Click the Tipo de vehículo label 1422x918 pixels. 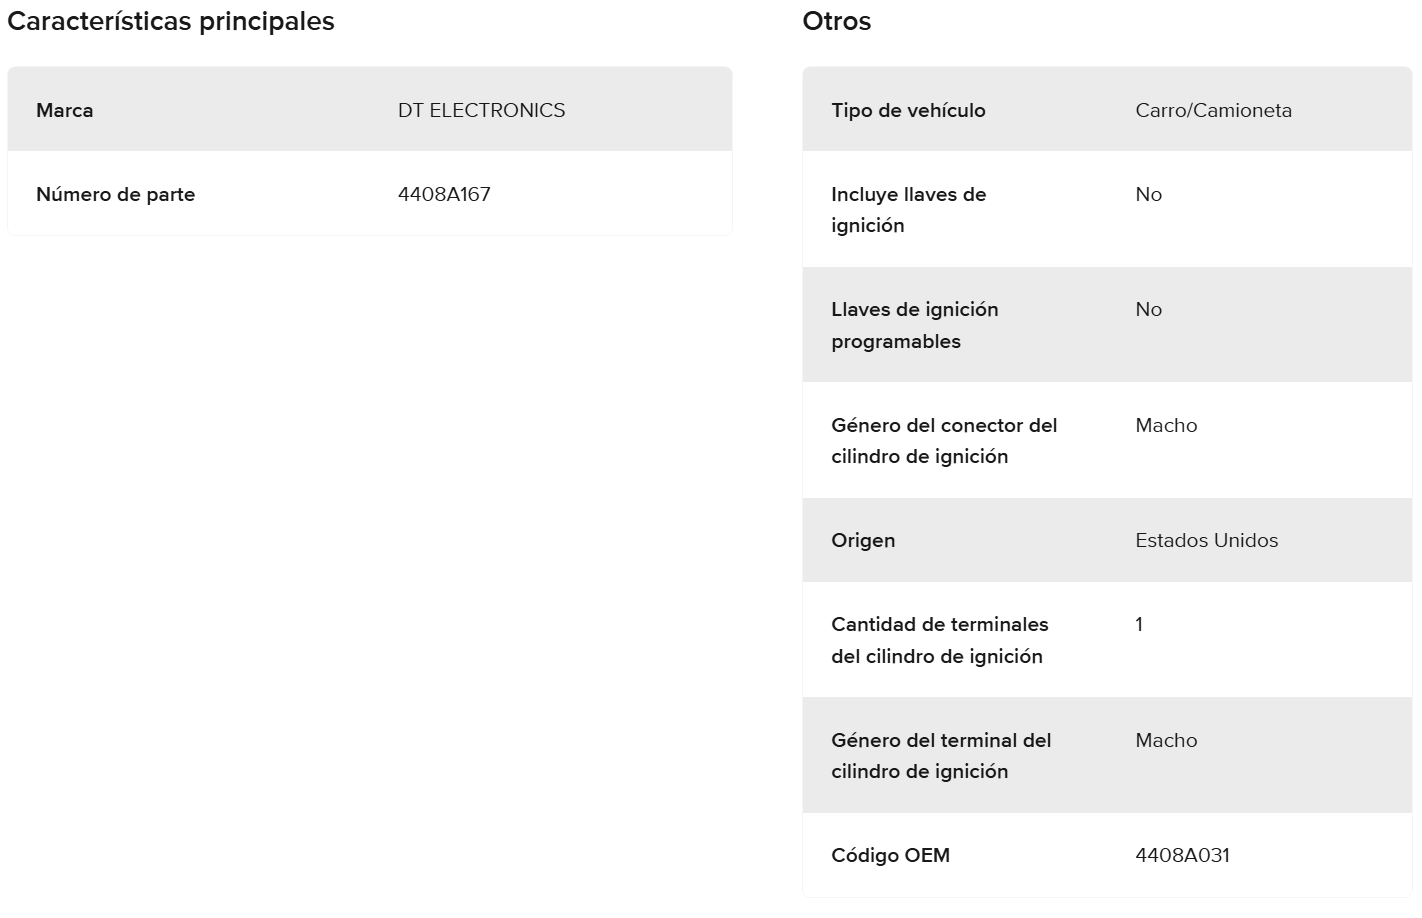coord(908,110)
